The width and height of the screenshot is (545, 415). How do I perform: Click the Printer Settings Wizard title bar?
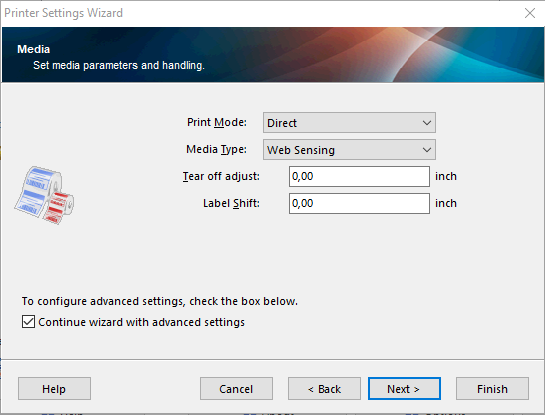261,13
